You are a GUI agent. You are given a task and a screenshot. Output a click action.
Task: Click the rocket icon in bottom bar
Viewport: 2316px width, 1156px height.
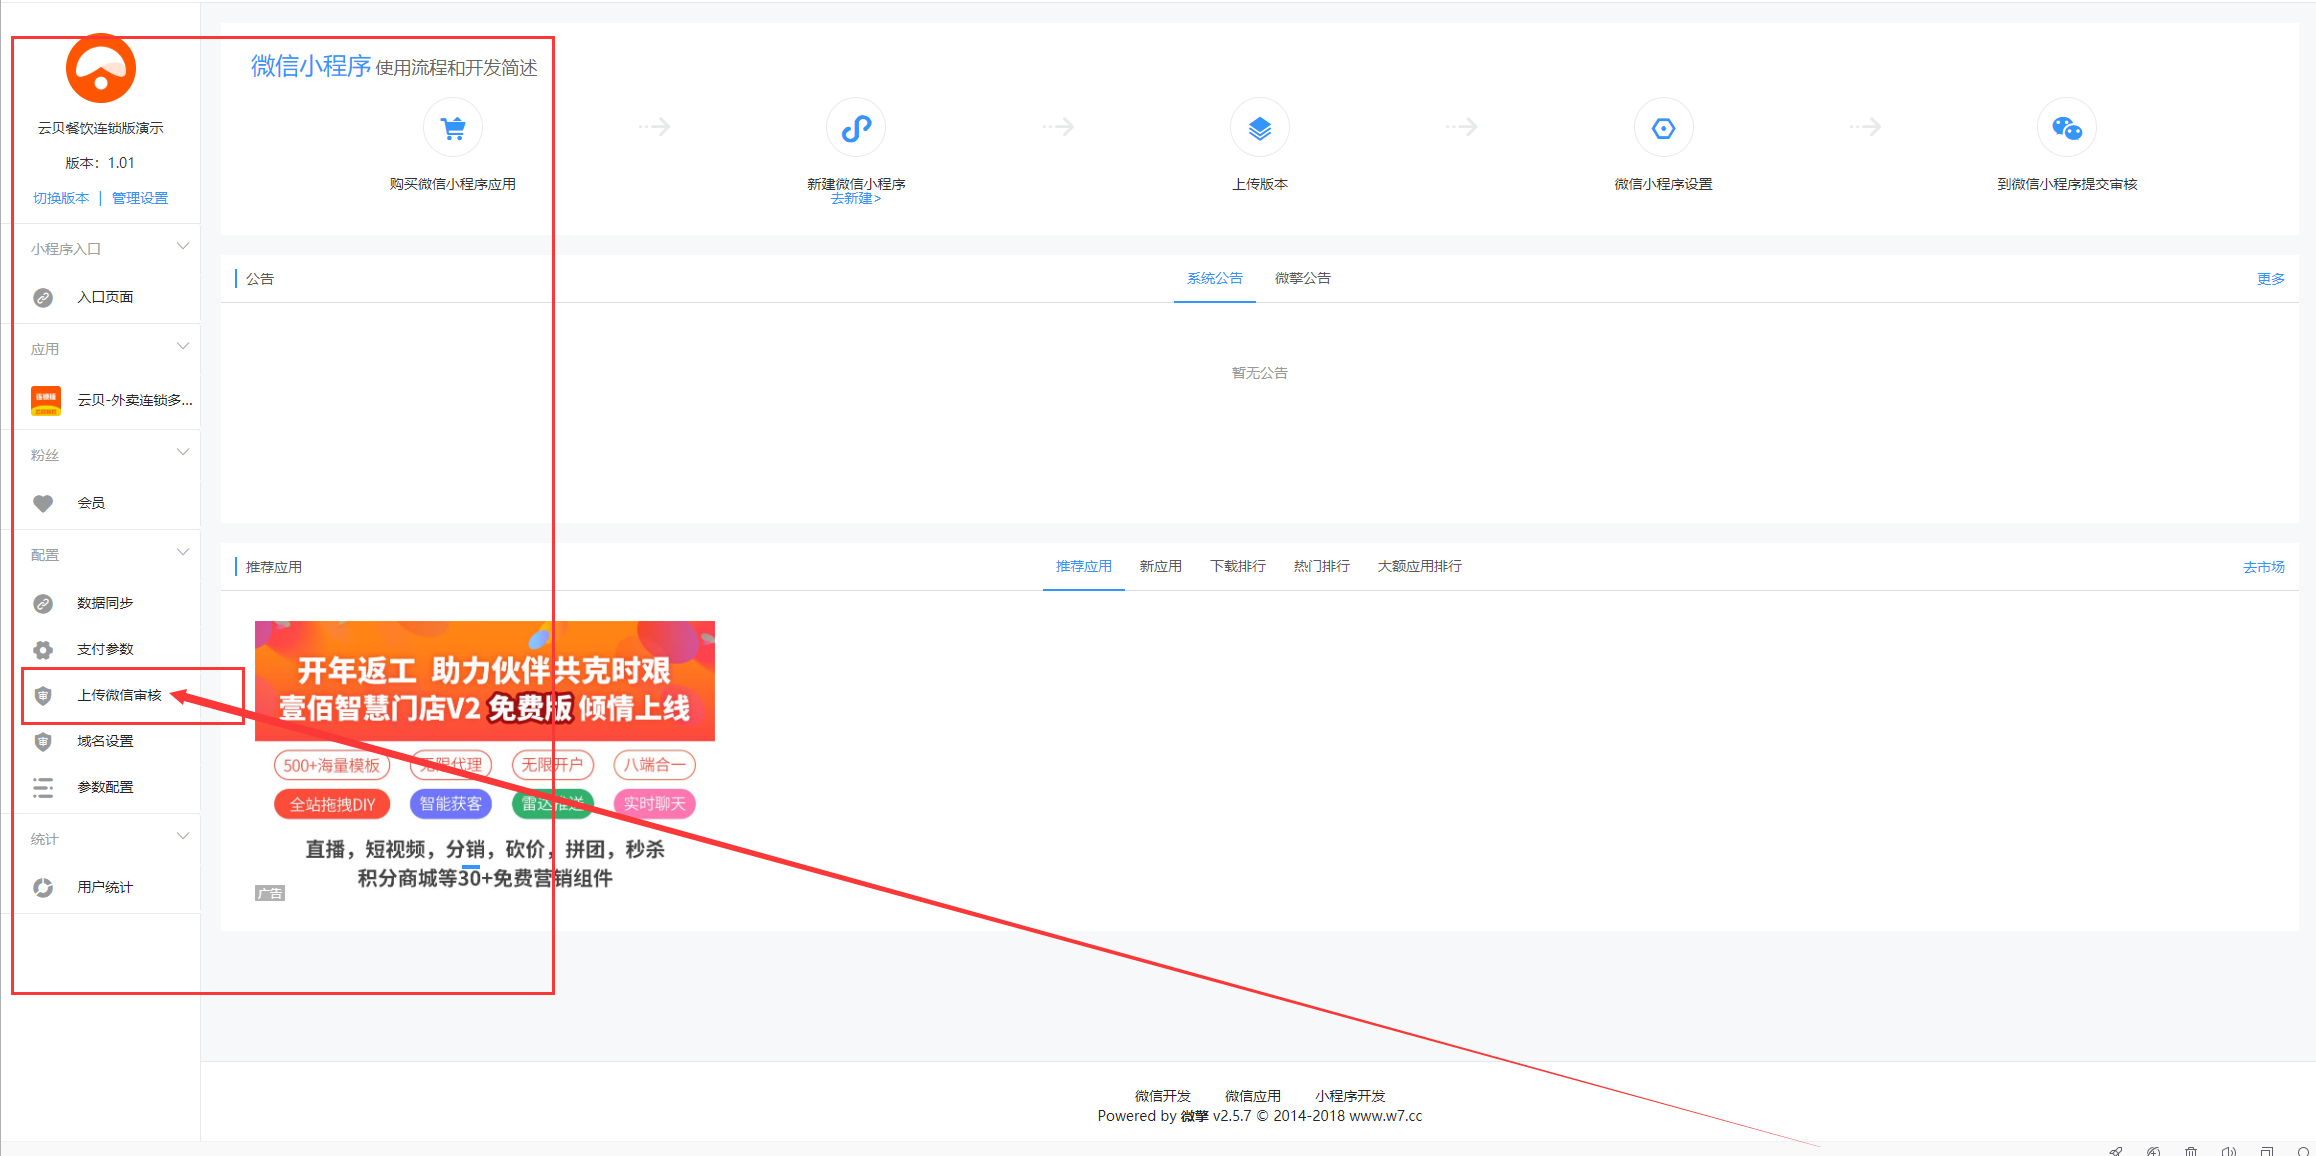point(2116,1151)
